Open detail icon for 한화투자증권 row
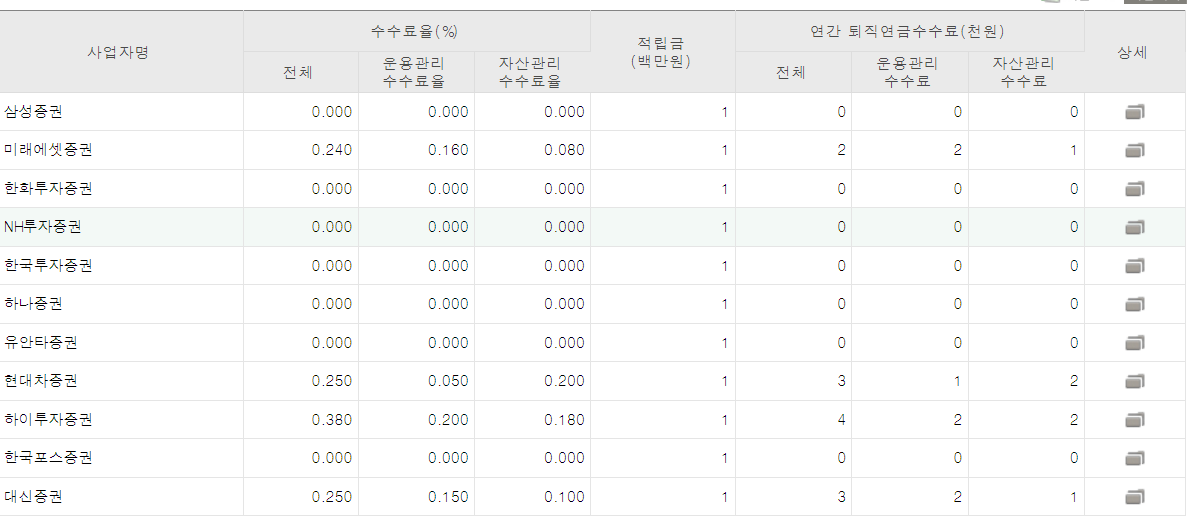 point(1134,189)
